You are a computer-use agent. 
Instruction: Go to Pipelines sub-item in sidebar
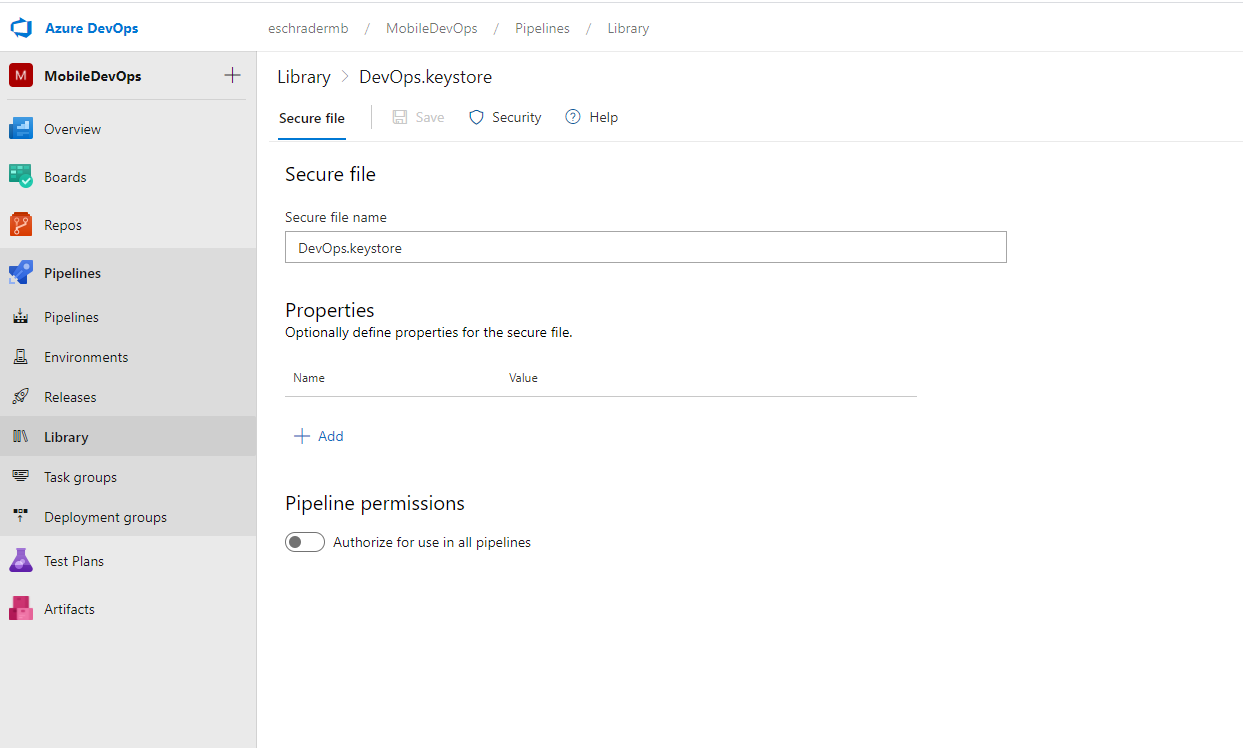tap(128, 317)
